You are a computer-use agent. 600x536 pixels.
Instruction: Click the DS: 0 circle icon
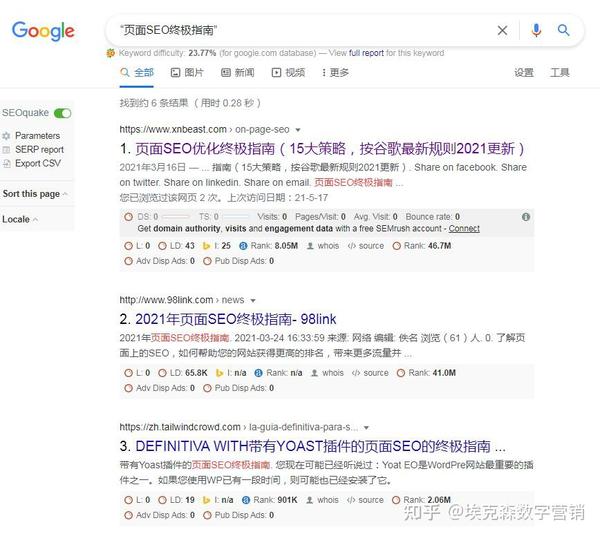pyautogui.click(x=129, y=217)
